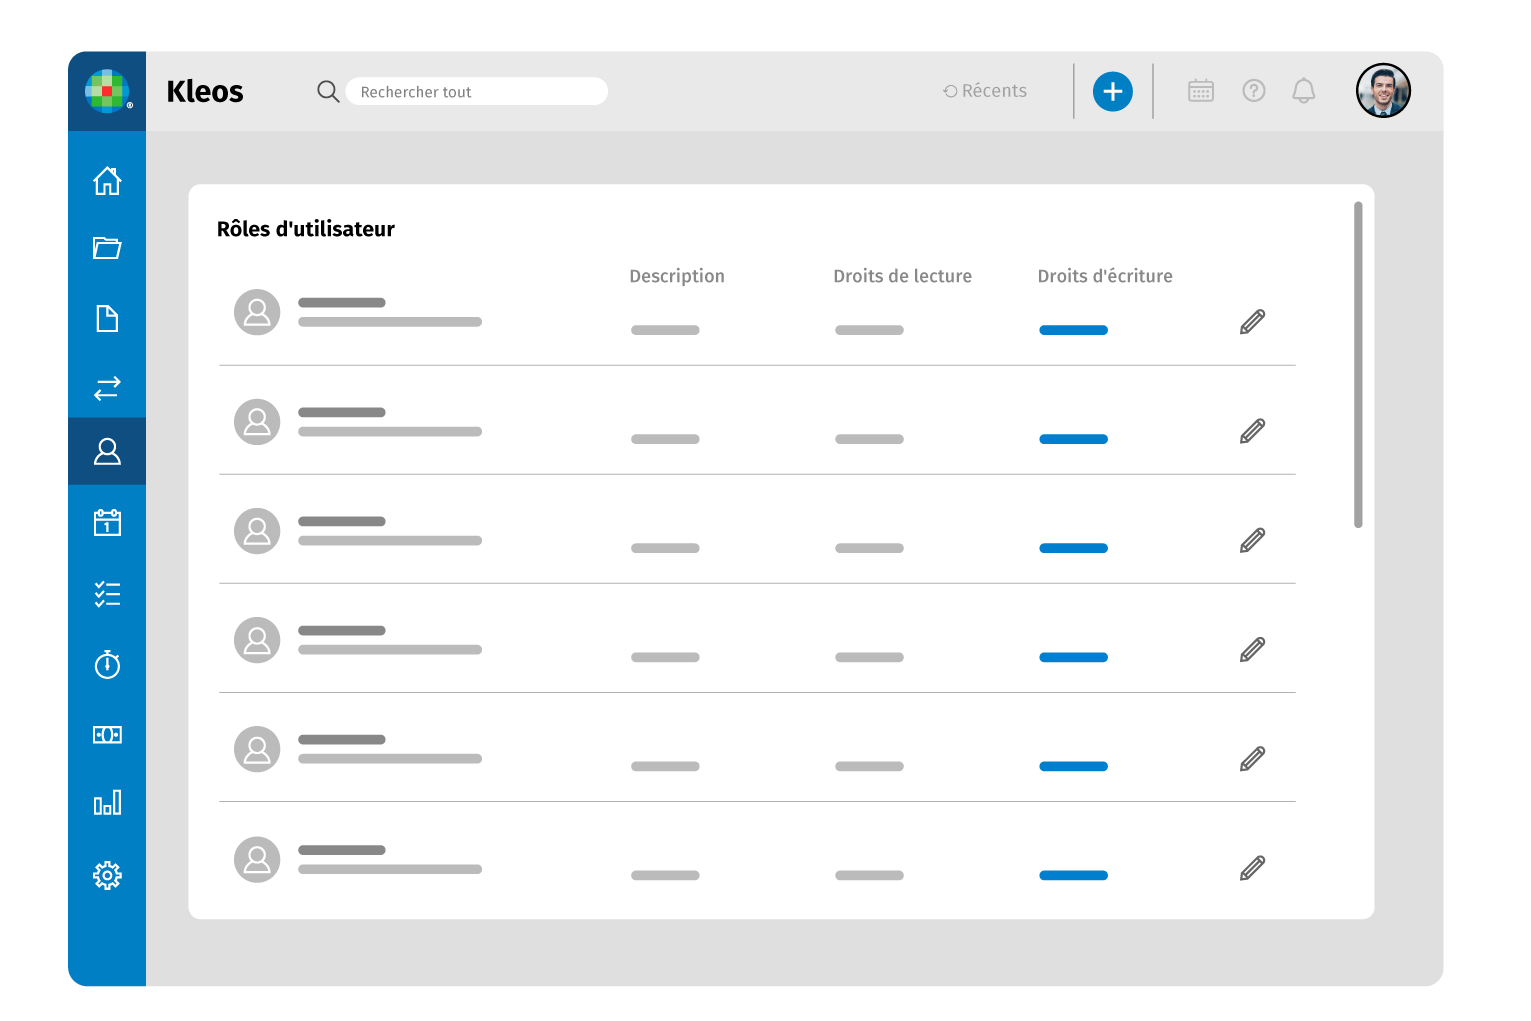Open the task checklist icon

pos(107,594)
